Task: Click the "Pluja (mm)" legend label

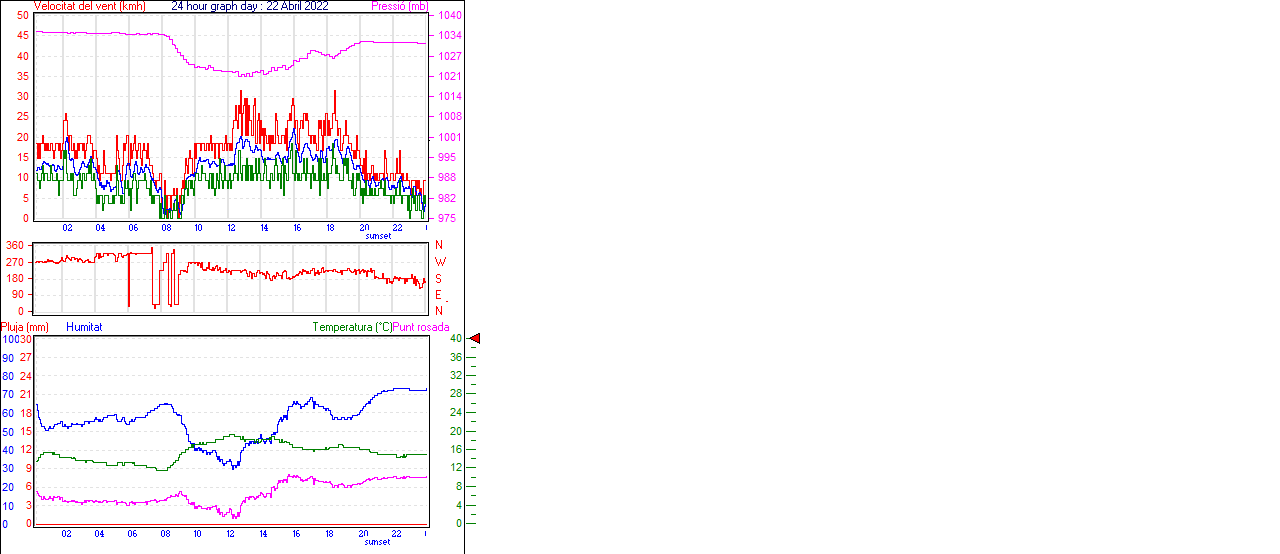Action: click(25, 327)
